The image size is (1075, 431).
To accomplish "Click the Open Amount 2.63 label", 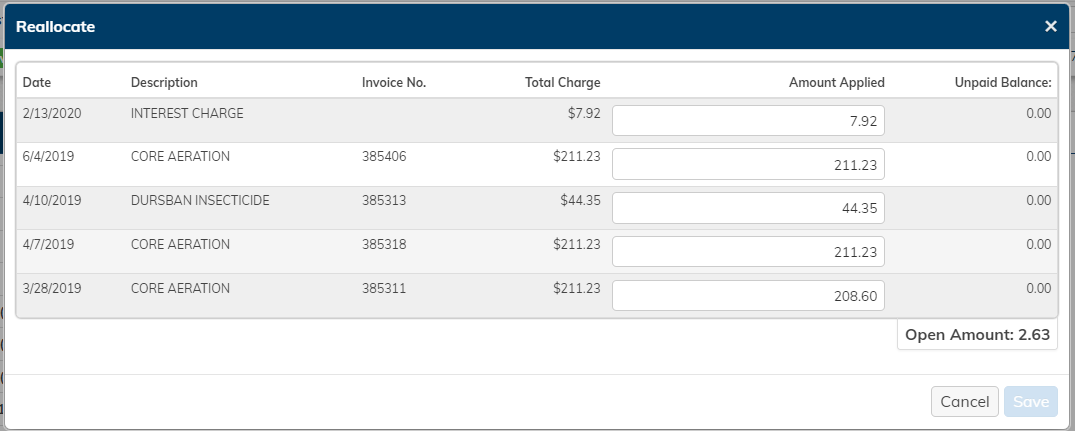I will 976,335.
